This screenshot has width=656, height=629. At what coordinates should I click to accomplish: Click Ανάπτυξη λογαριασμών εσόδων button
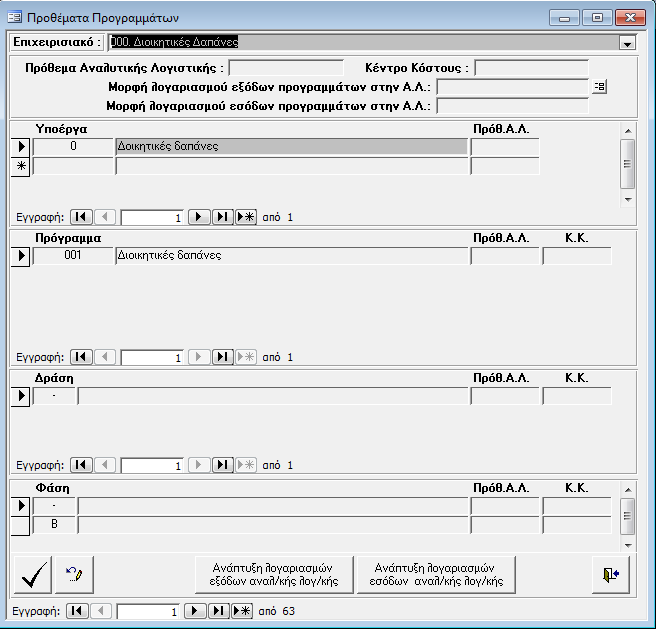pyautogui.click(x=436, y=575)
